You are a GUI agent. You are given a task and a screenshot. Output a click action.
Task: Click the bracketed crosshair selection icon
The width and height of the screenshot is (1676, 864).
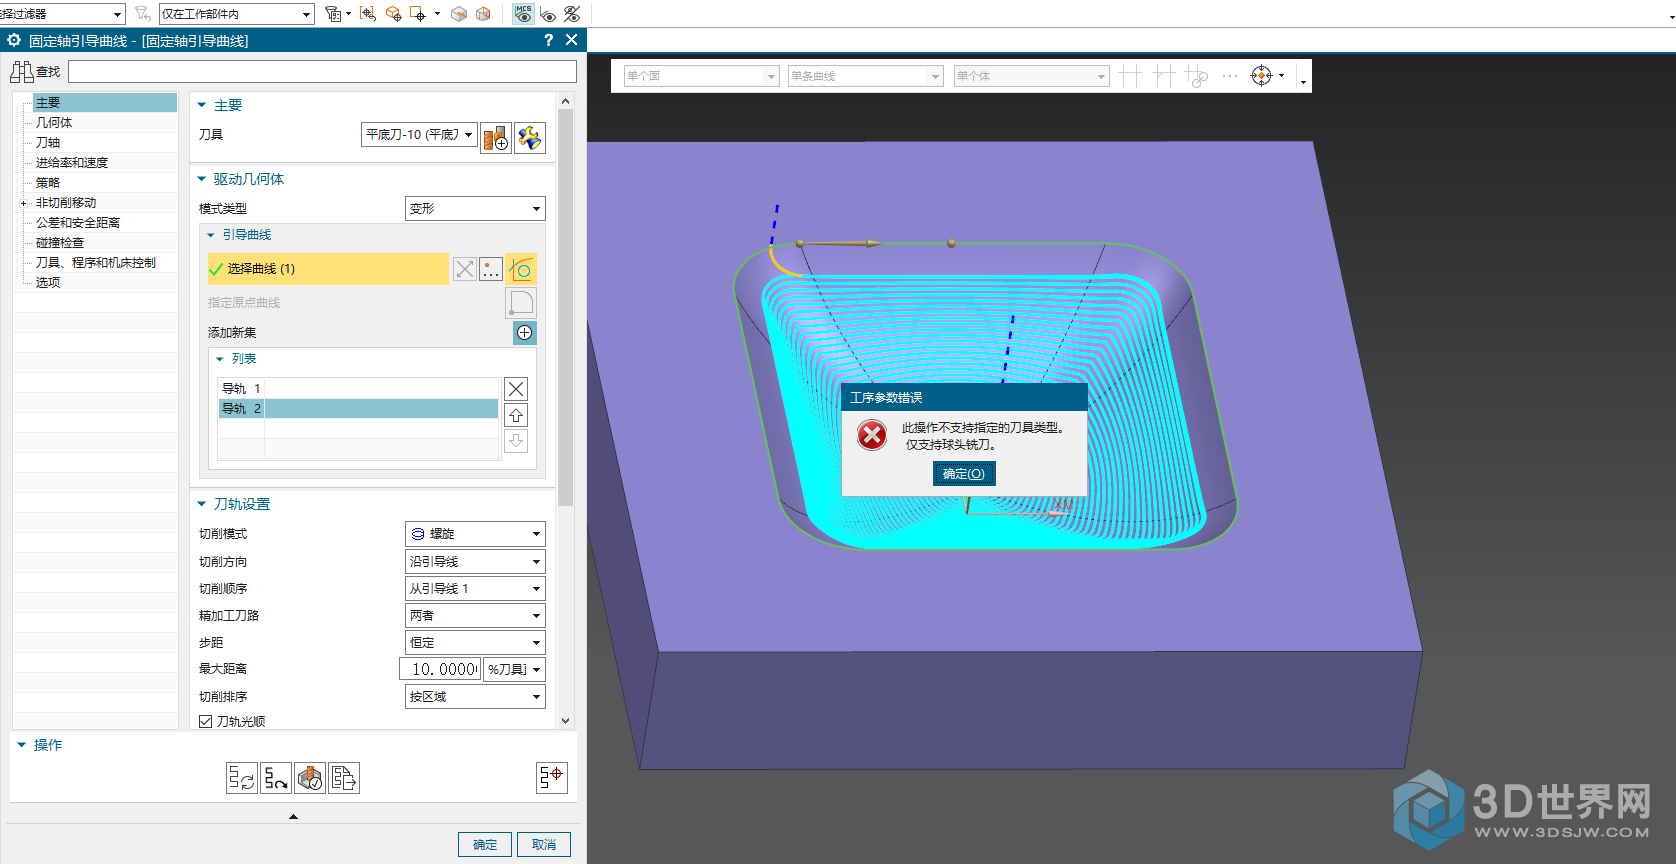[368, 14]
